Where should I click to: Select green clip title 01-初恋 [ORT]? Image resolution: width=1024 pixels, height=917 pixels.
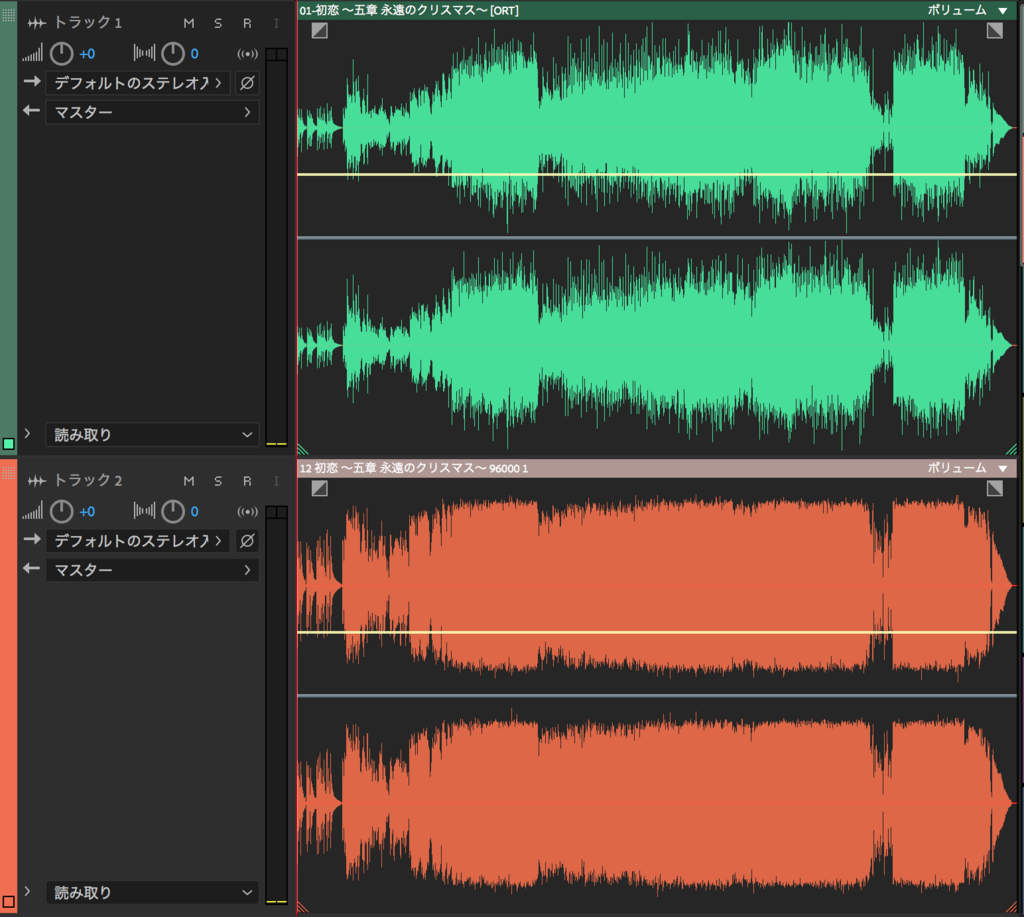point(409,10)
